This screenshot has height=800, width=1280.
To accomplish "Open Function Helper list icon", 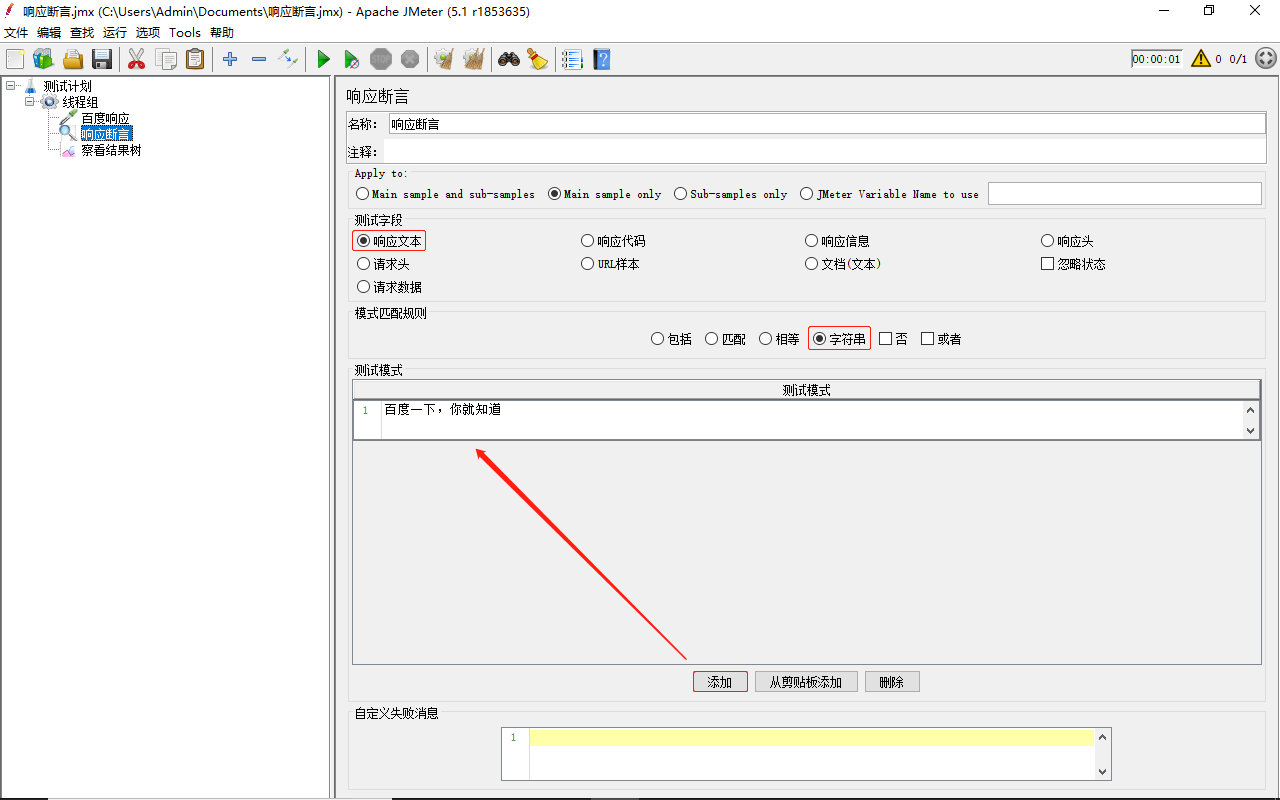I will [572, 59].
